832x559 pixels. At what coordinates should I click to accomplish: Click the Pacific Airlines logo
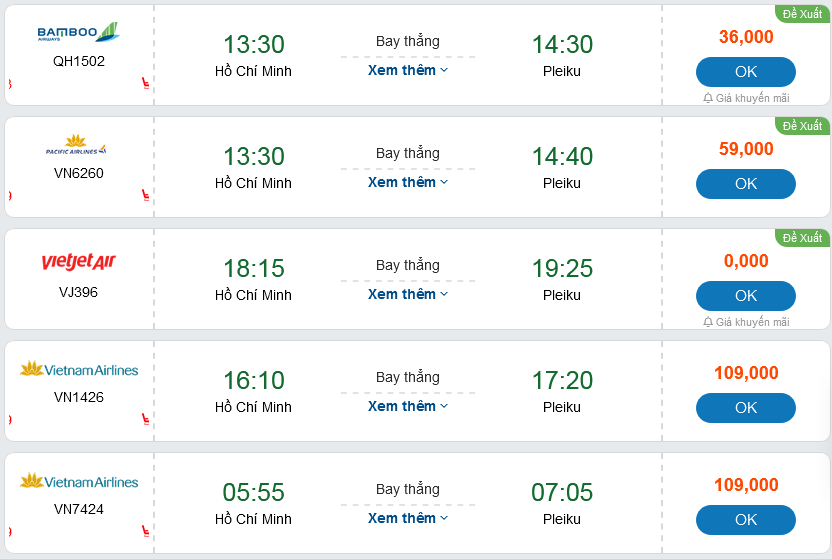[x=78, y=146]
